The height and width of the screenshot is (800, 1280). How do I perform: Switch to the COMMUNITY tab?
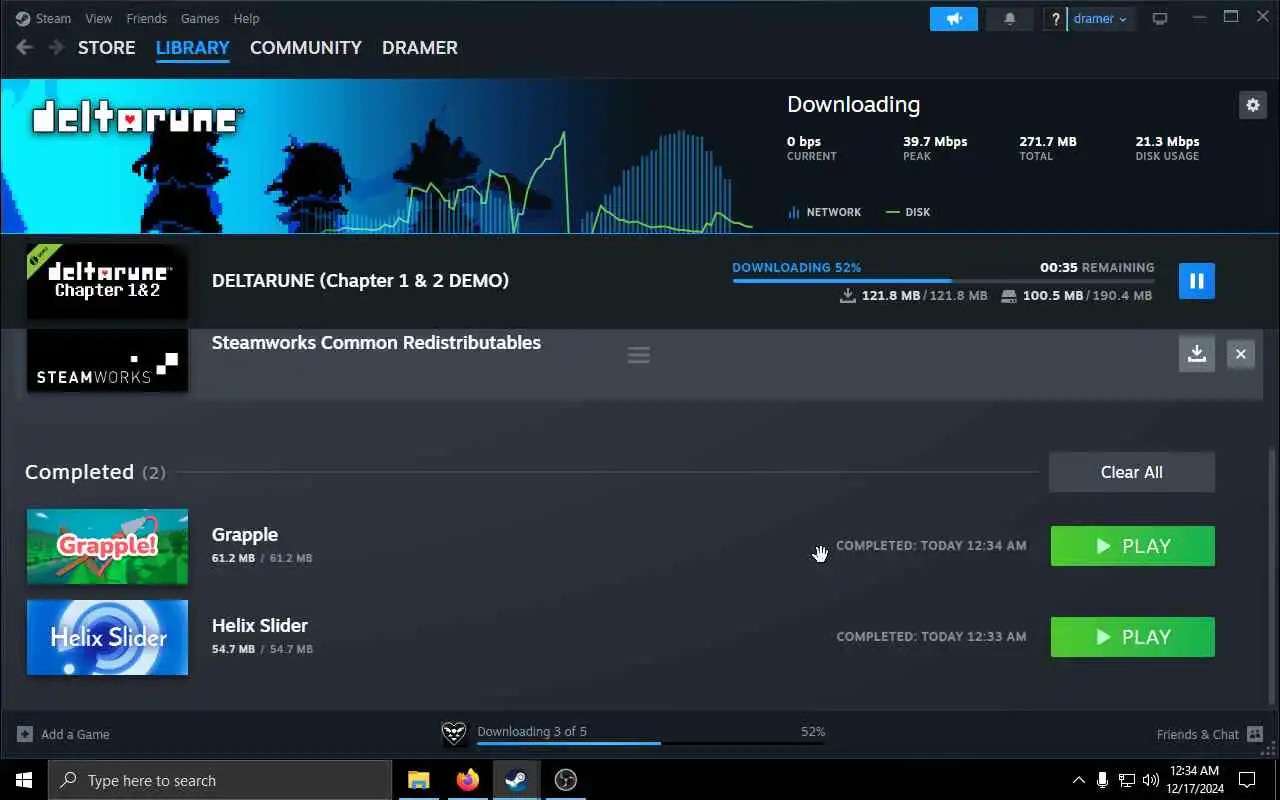[x=306, y=48]
